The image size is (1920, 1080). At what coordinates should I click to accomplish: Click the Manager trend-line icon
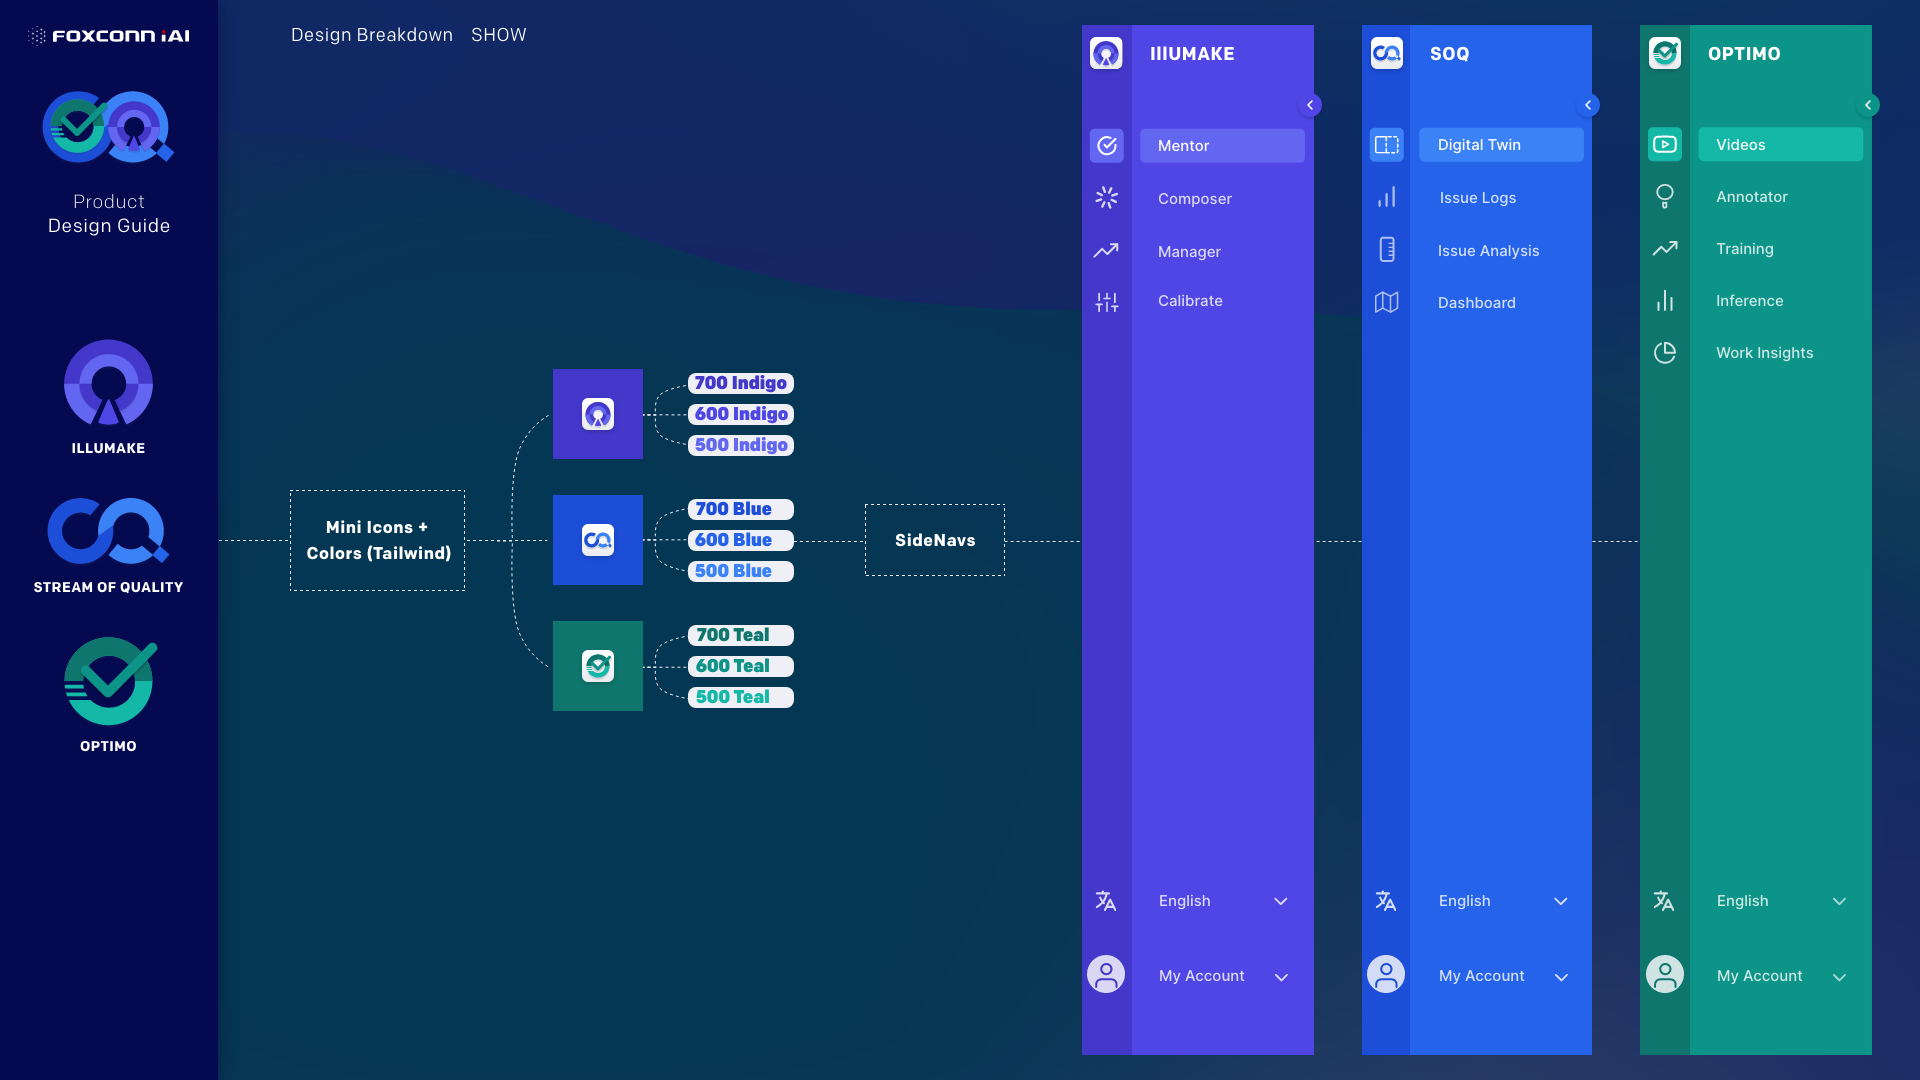click(1106, 251)
